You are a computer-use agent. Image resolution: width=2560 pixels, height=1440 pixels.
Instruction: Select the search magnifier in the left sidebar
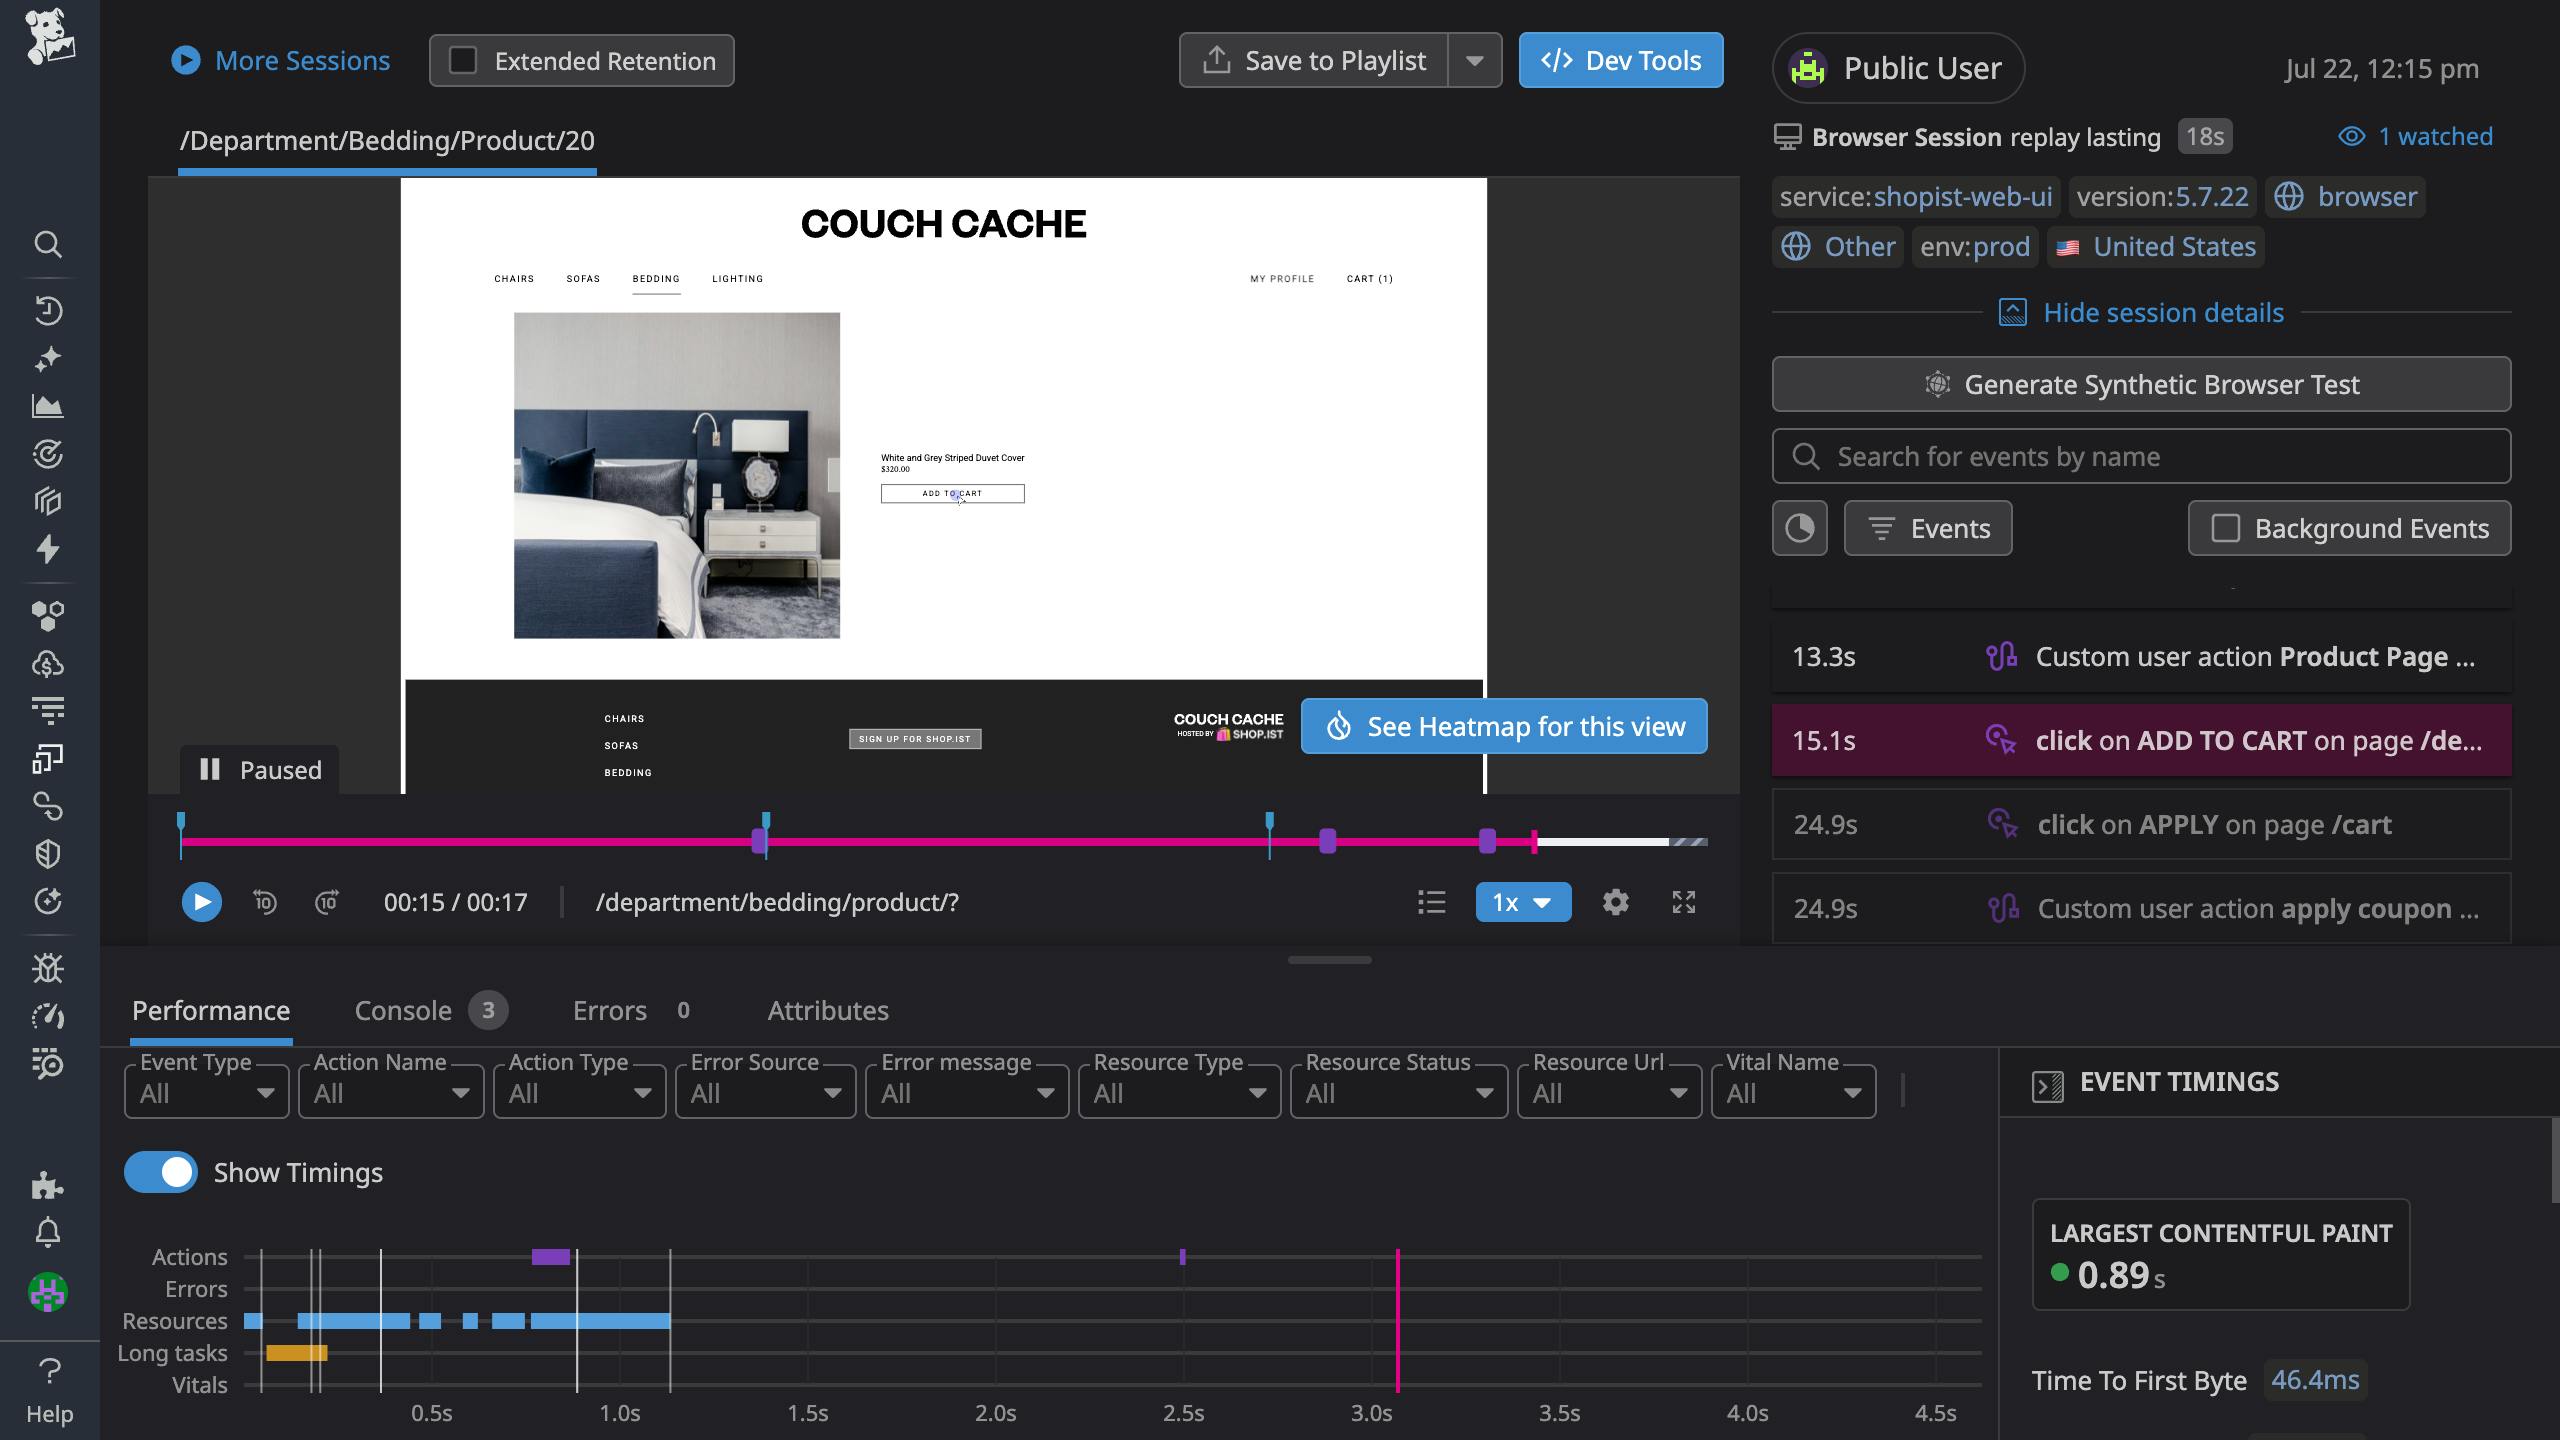click(47, 244)
